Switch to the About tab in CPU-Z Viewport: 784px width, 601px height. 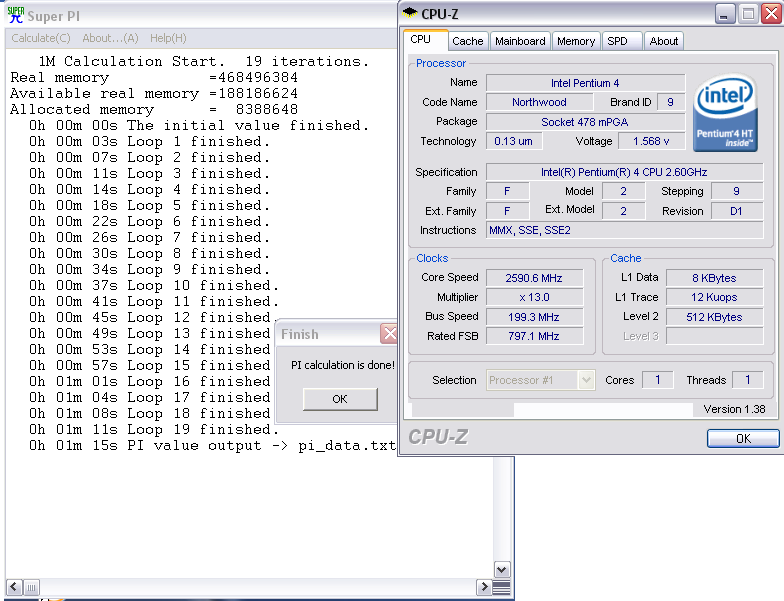point(664,41)
